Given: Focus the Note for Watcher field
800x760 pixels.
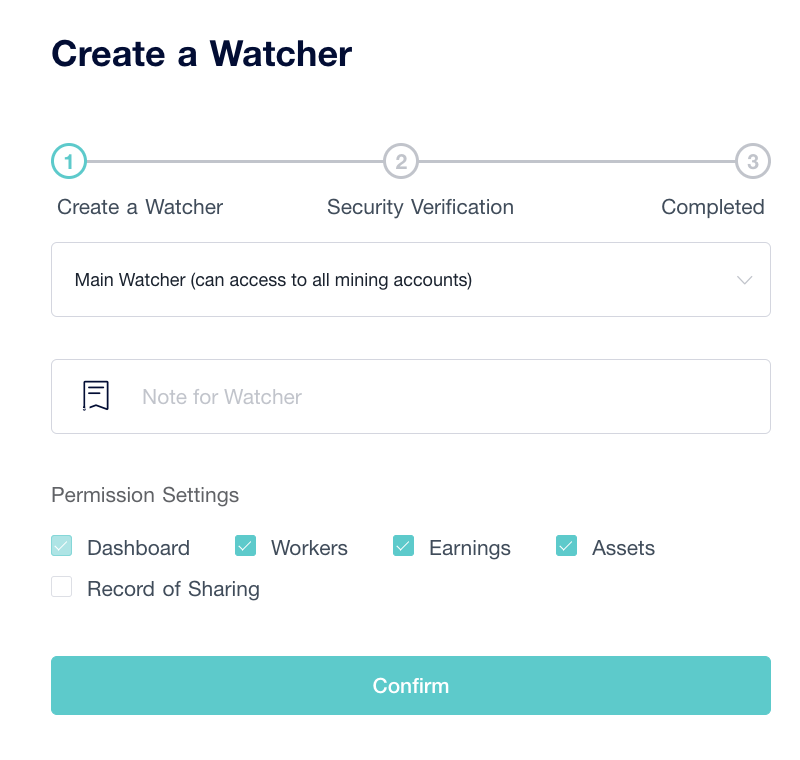Looking at the screenshot, I should click(411, 396).
